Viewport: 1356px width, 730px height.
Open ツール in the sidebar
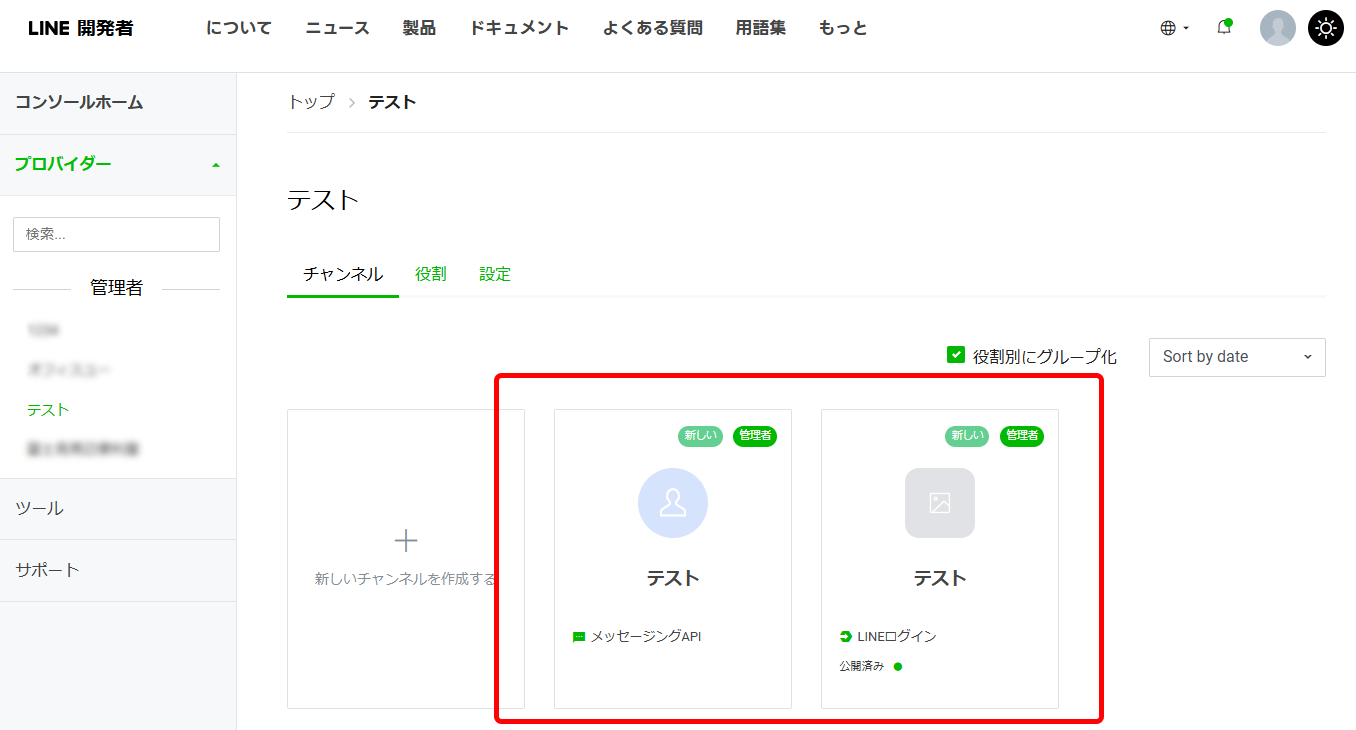coord(118,509)
